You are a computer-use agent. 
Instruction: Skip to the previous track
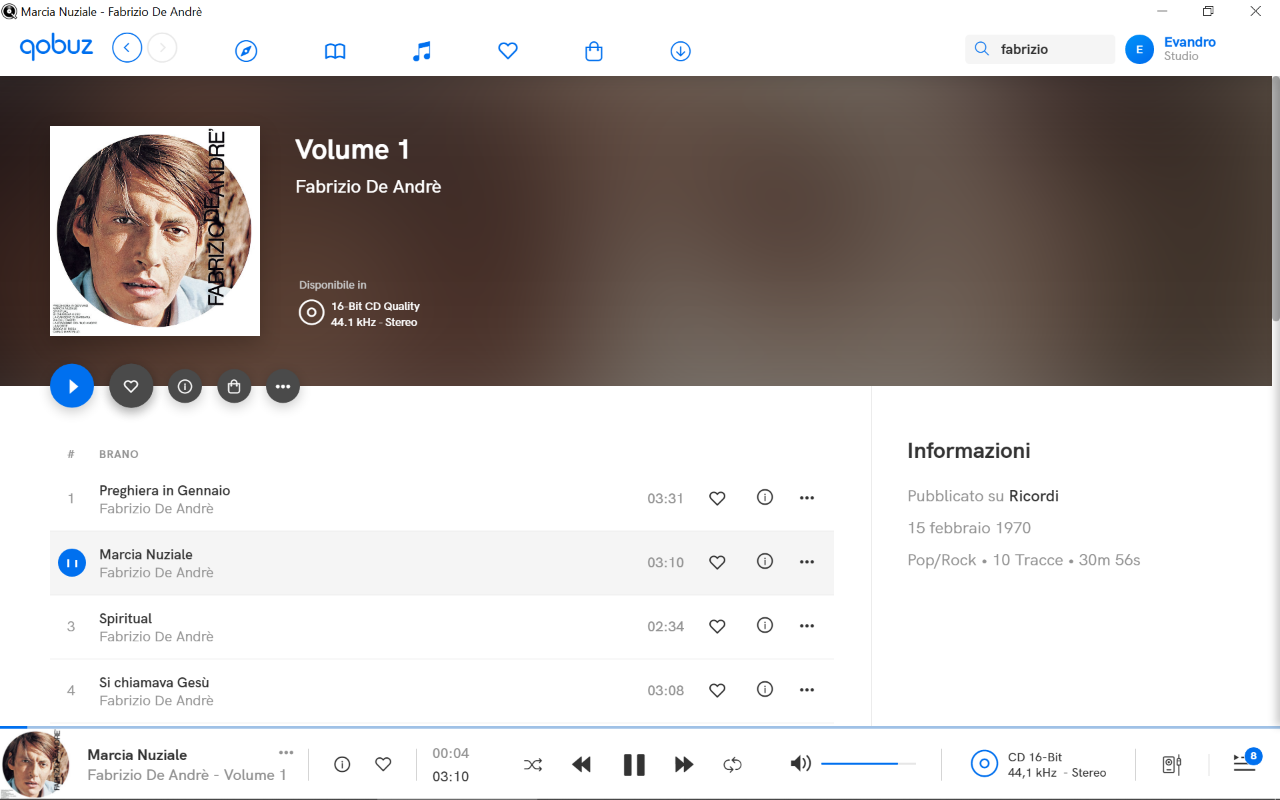581,765
